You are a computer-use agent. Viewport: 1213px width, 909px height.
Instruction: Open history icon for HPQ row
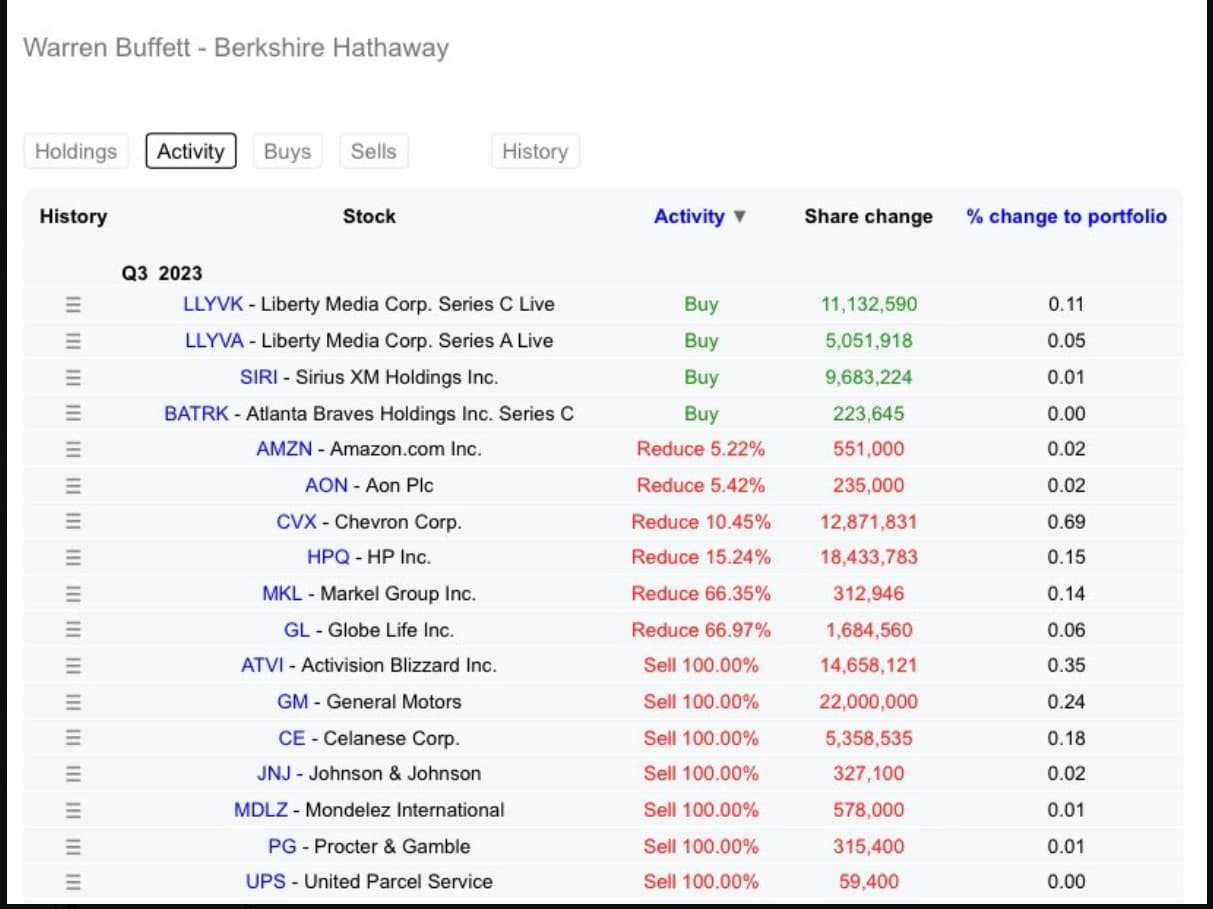click(x=73, y=557)
